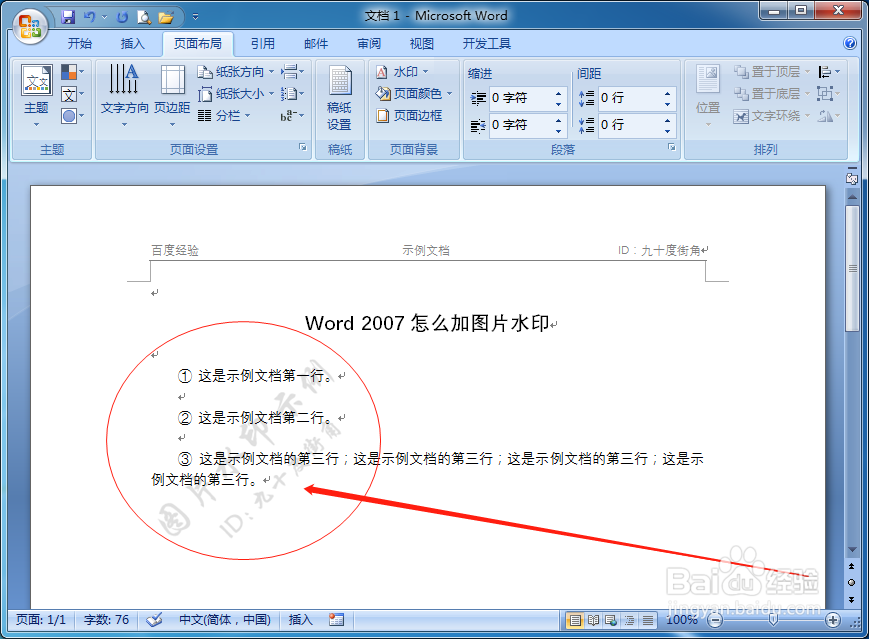The image size is (869, 639).
Task: Open line numbers dropdown icon
Action: (x=292, y=94)
